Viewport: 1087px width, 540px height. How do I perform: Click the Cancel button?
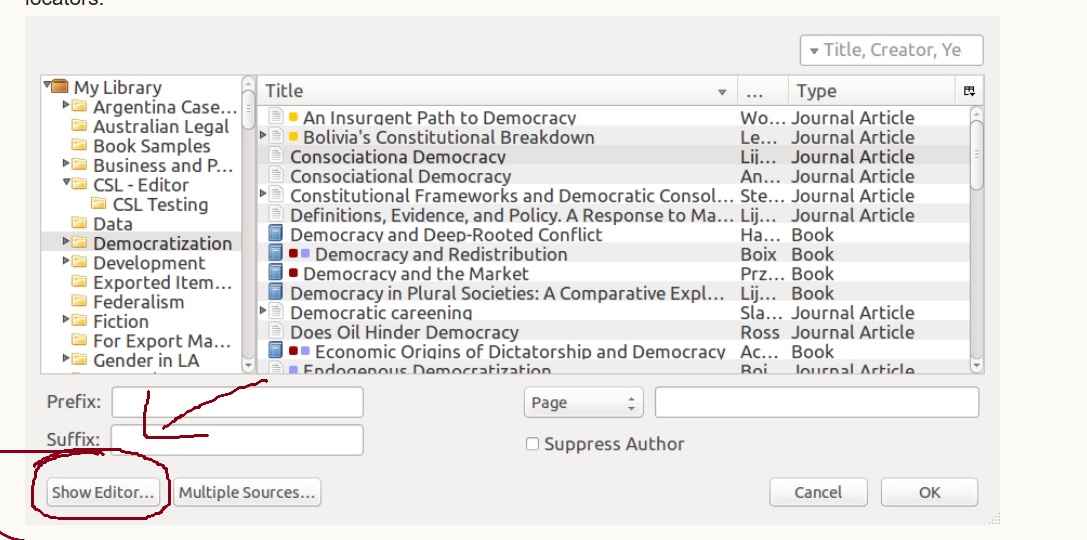click(x=818, y=492)
